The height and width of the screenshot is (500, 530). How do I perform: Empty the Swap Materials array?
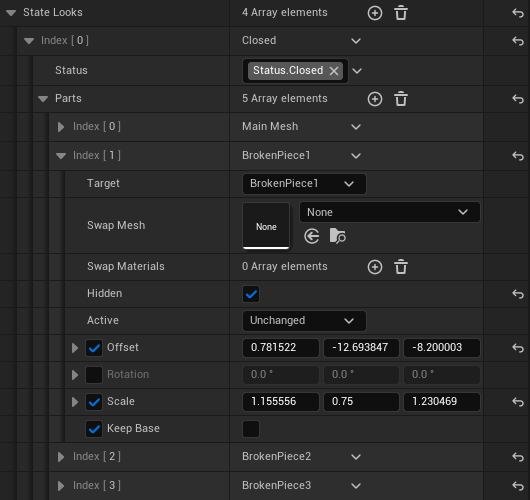point(401,267)
